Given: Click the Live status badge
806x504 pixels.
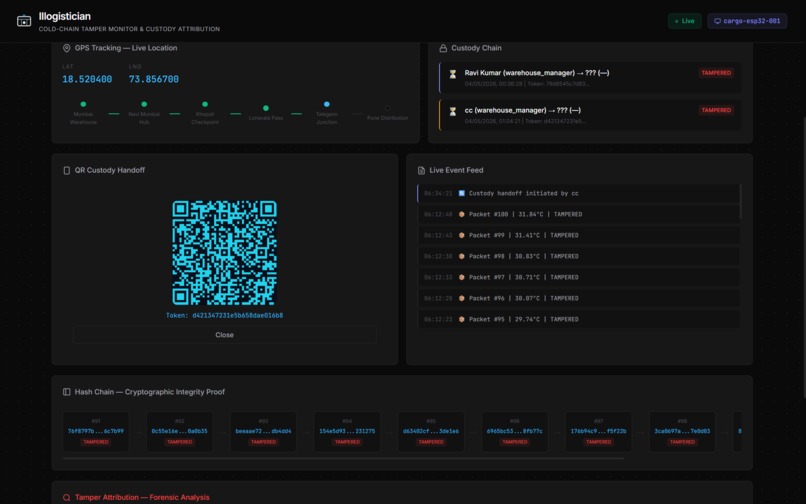Looking at the screenshot, I should point(684,21).
